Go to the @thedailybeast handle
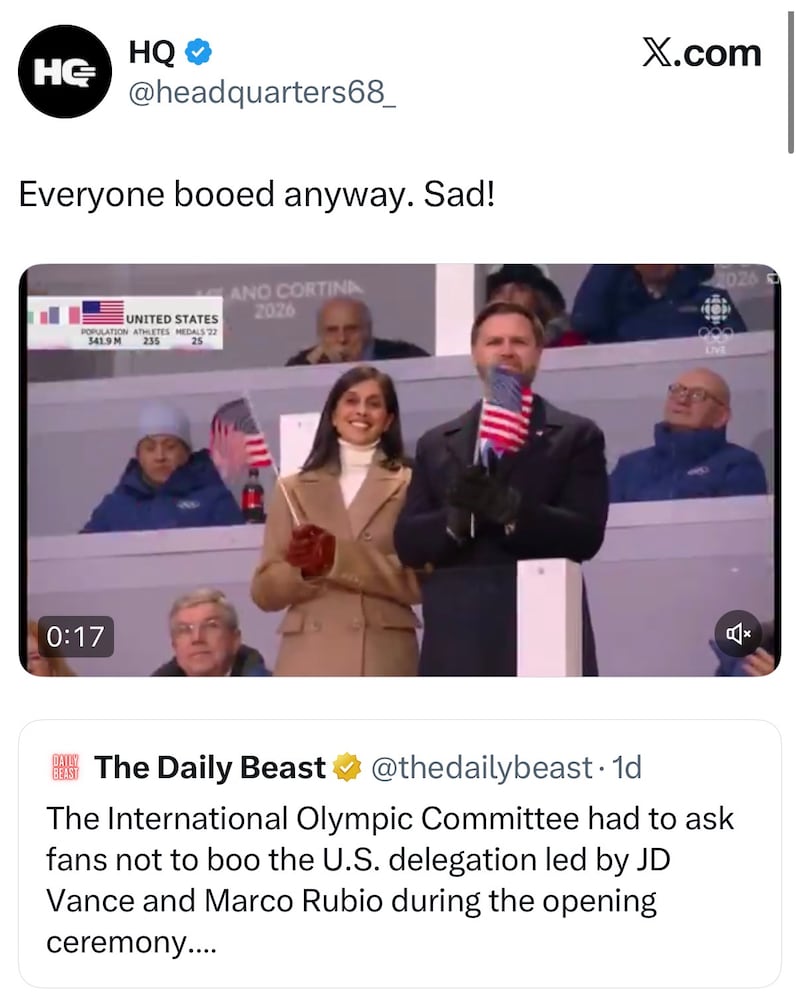The width and height of the screenshot is (800, 1003). coord(481,768)
